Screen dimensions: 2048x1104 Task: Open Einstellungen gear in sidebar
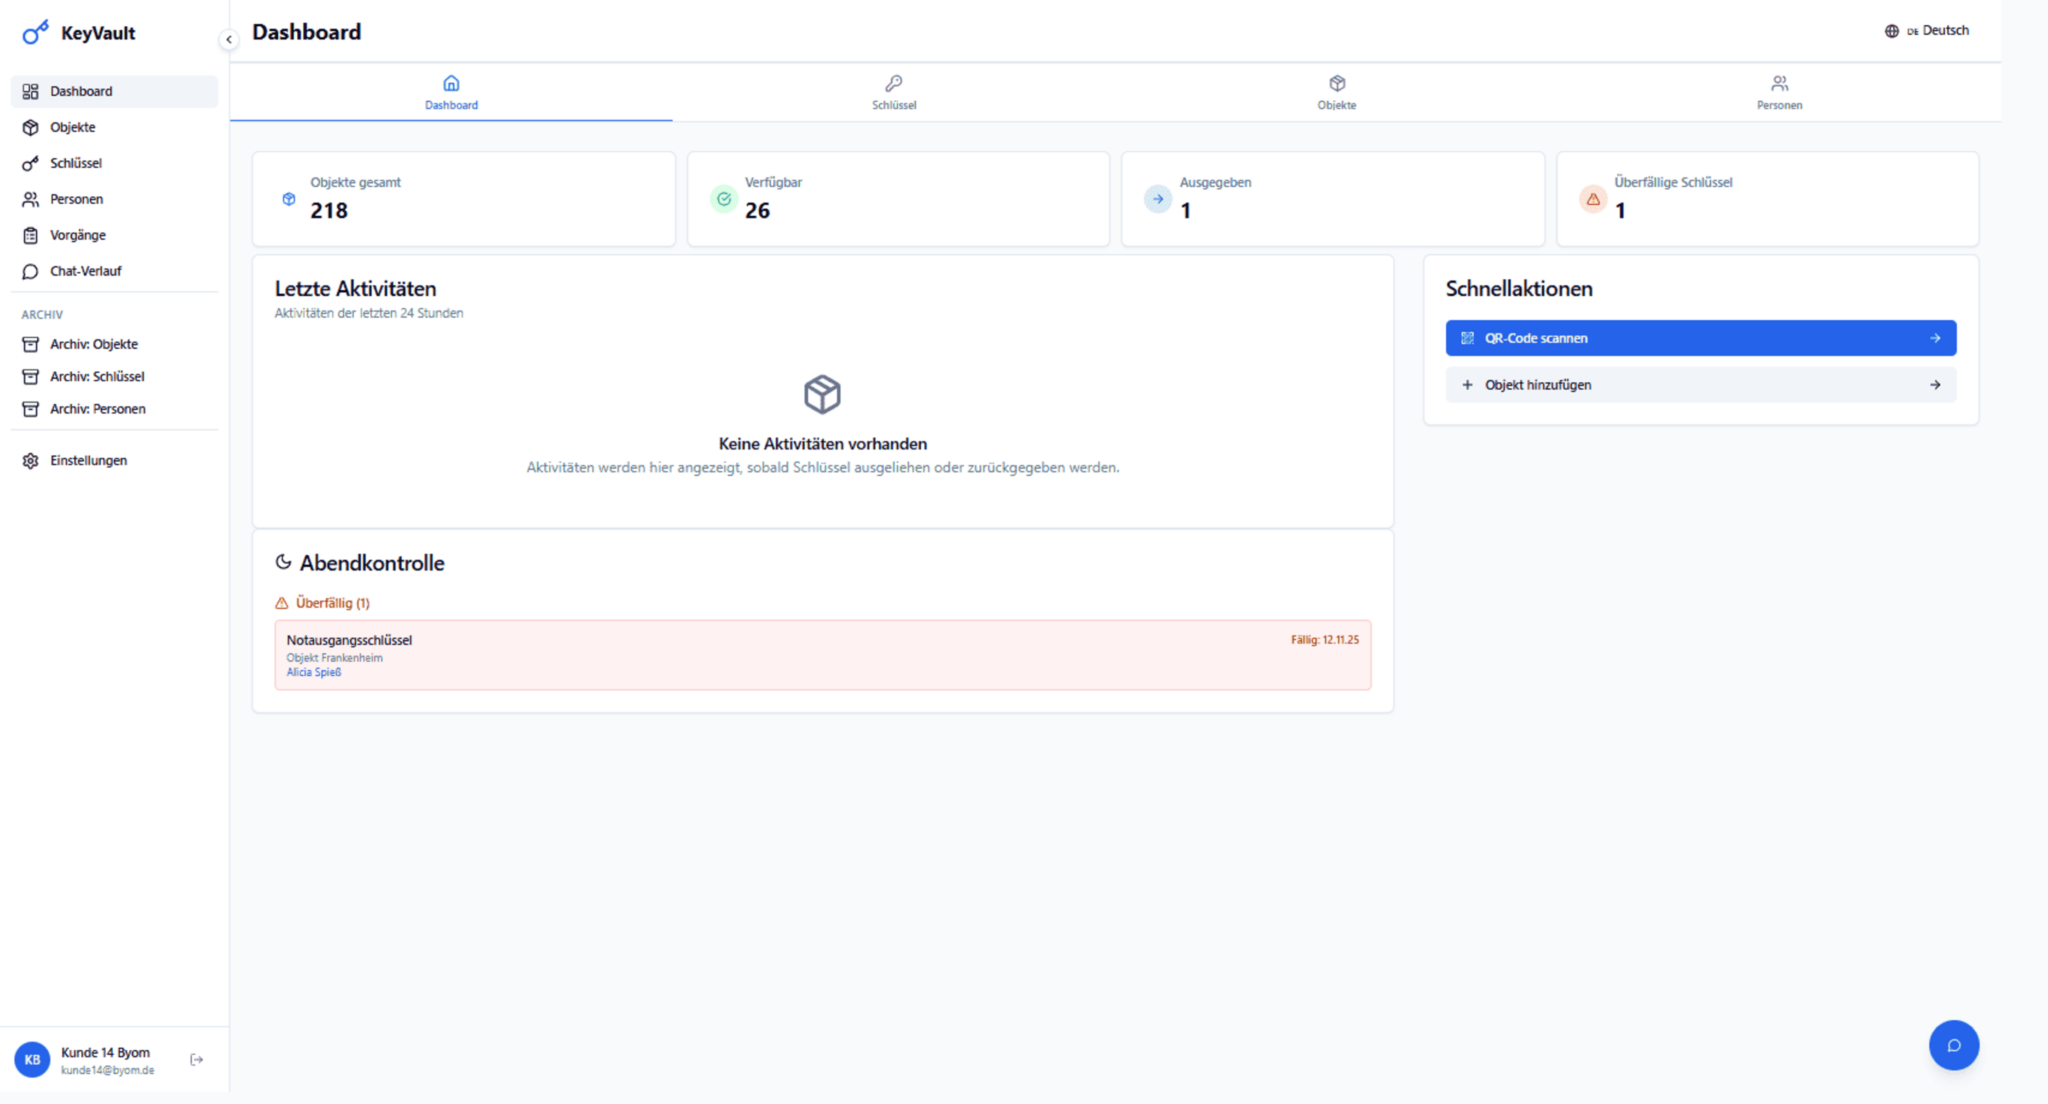31,461
